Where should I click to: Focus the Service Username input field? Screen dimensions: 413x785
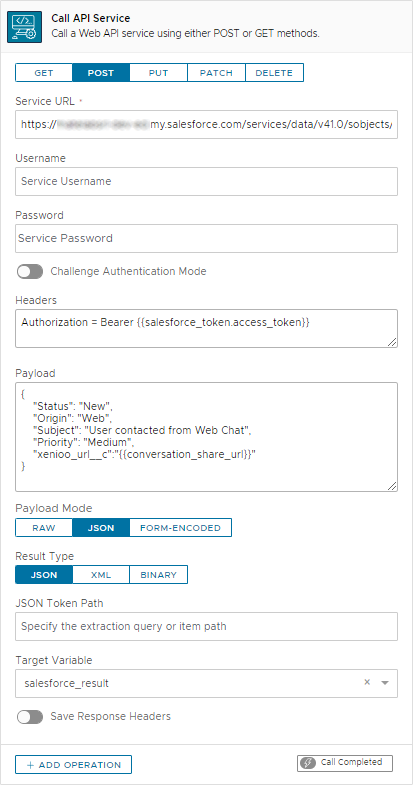pos(206,181)
